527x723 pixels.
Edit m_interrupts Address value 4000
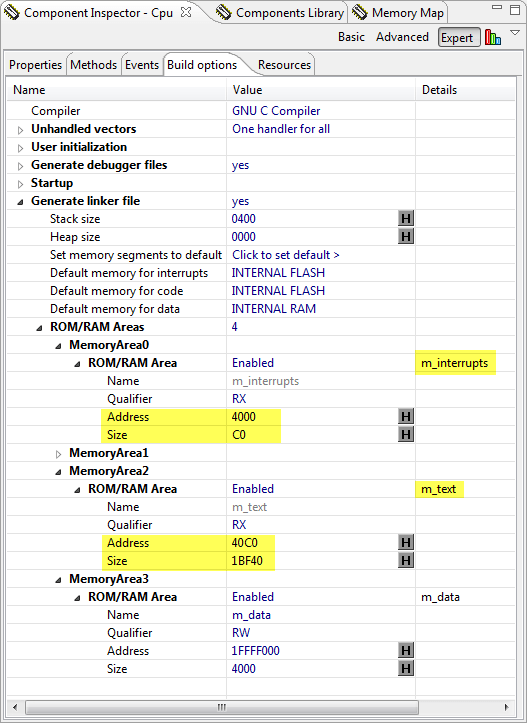[243, 417]
